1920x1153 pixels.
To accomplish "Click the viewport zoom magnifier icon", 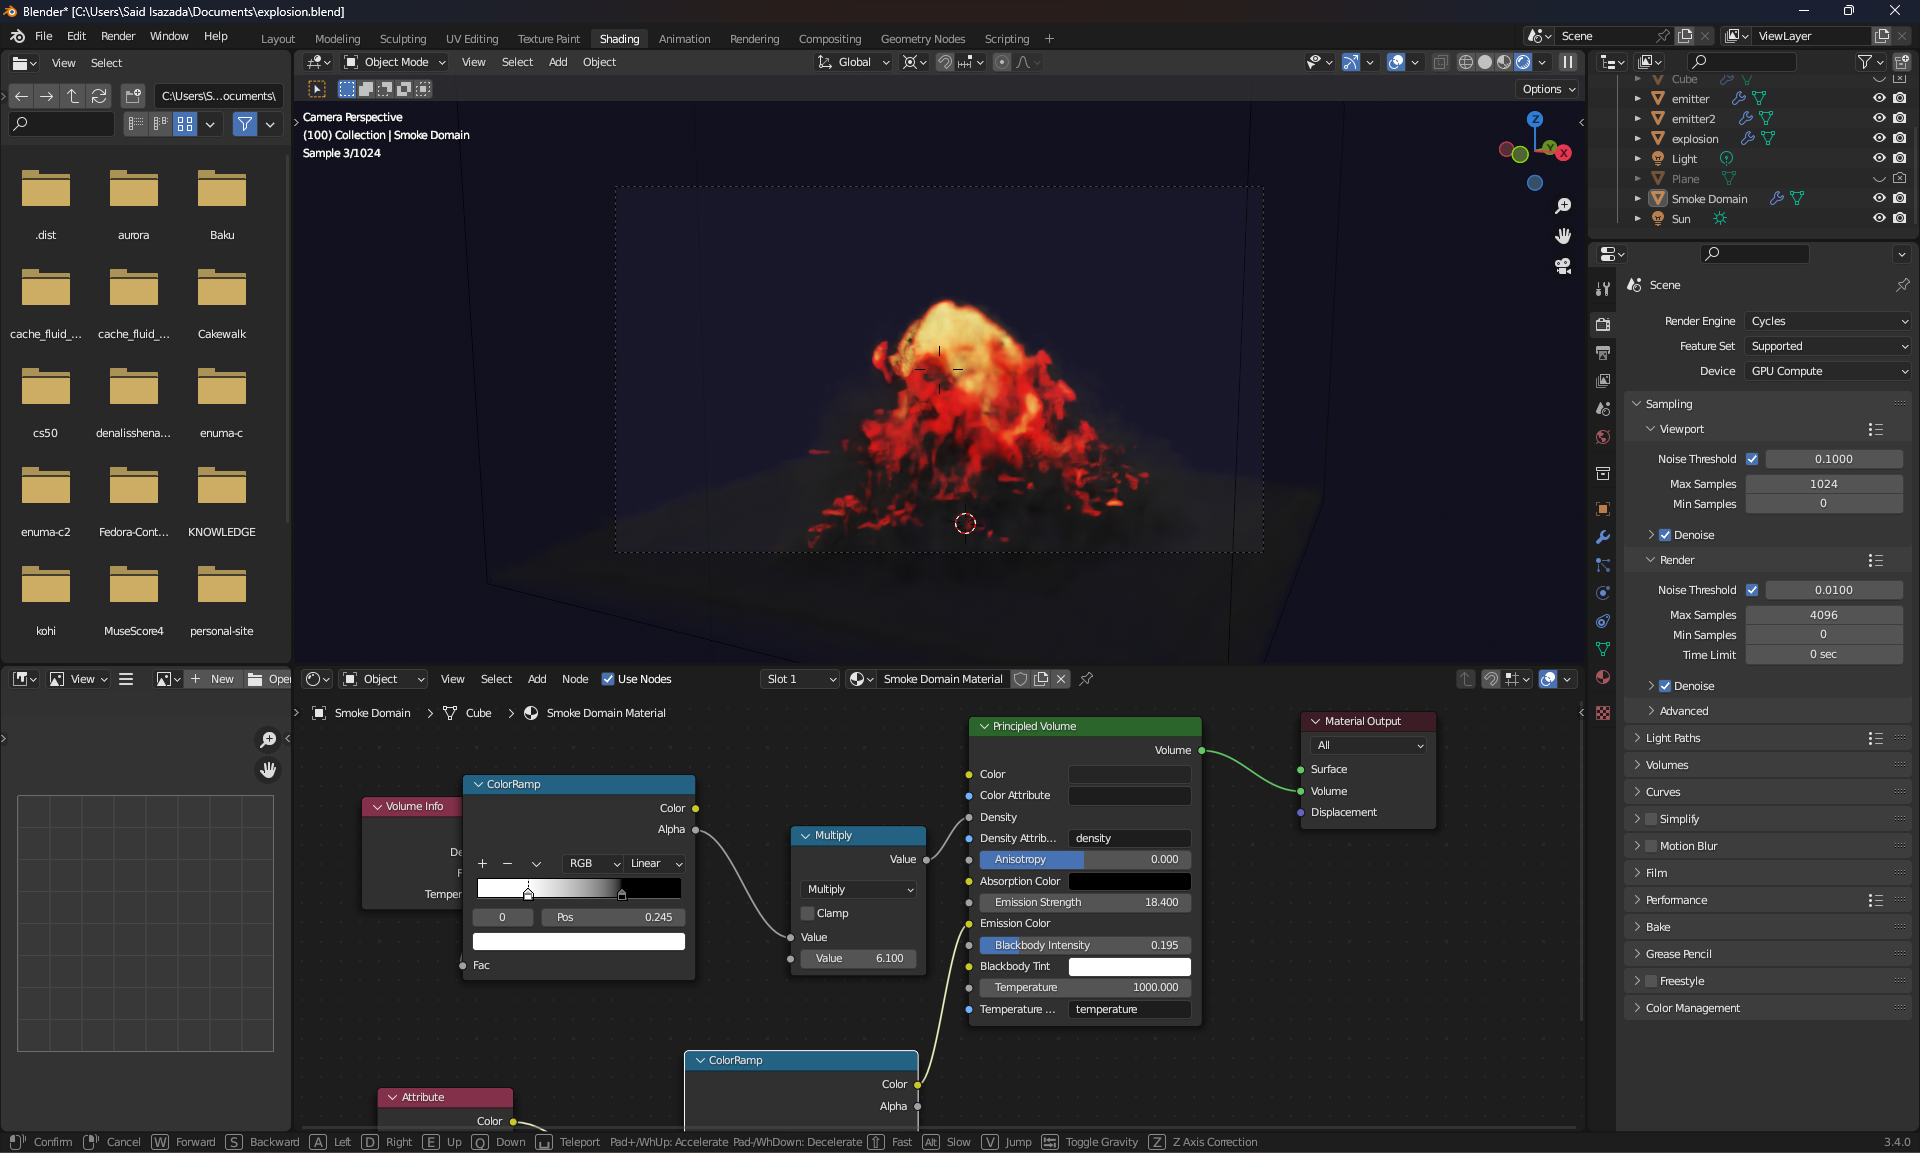I will point(1563,206).
